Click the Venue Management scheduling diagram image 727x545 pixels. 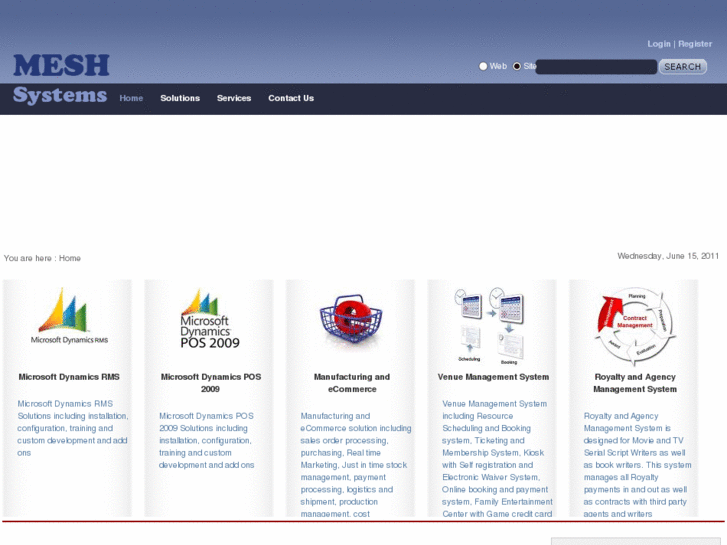(x=491, y=325)
